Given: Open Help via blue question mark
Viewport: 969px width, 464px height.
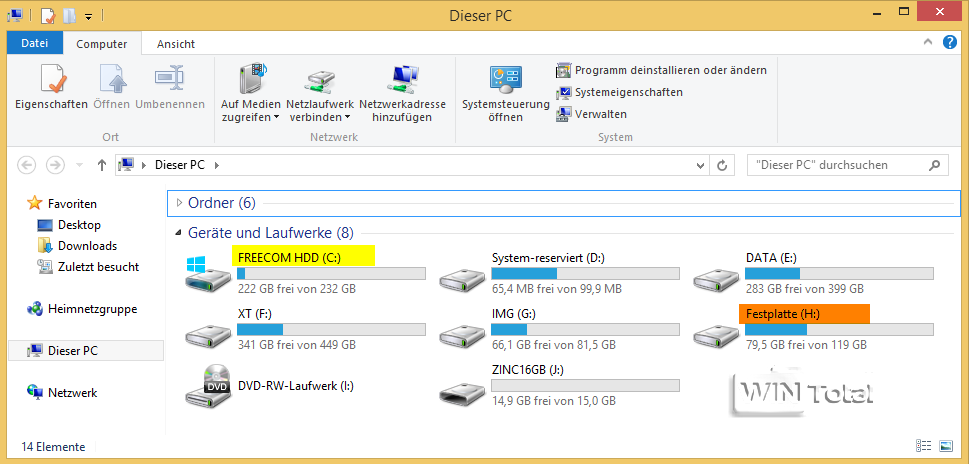Looking at the screenshot, I should point(949,43).
